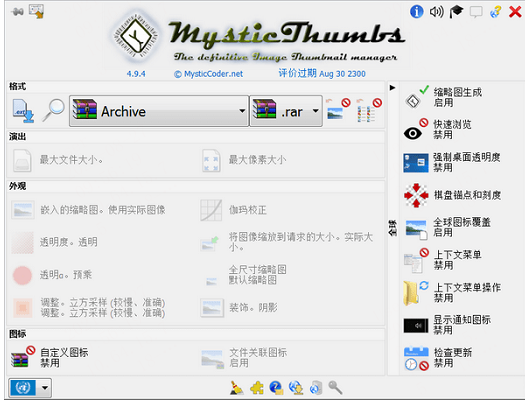Click the maximum pixel size option
Screen dimensions: 525x400
(x=244, y=160)
